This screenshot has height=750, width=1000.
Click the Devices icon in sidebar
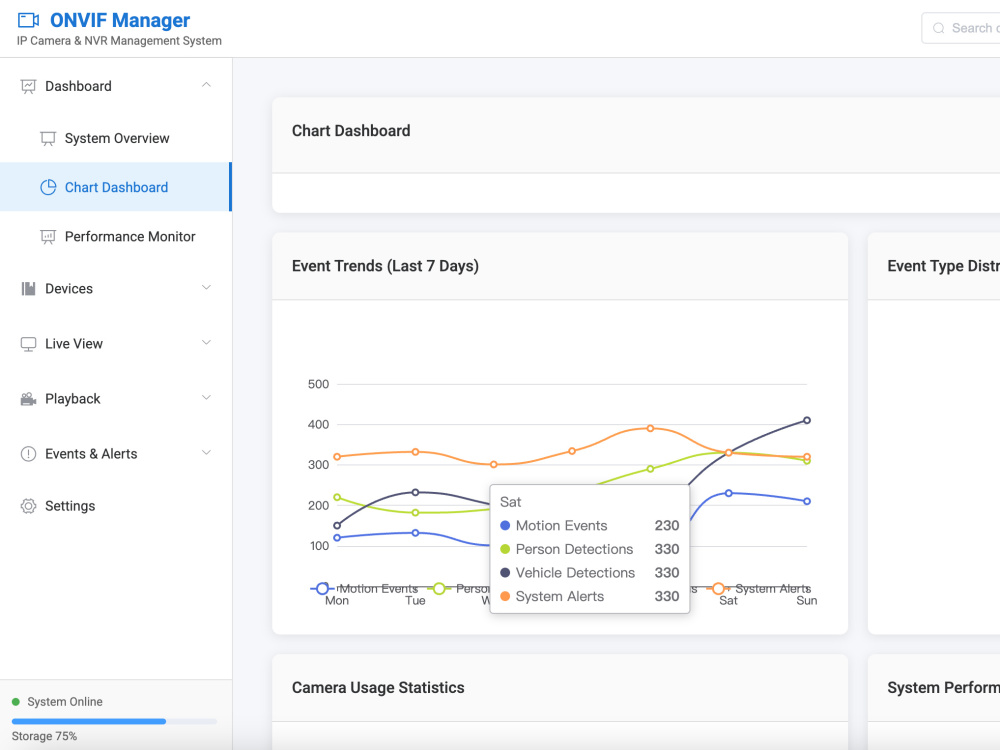pos(28,289)
